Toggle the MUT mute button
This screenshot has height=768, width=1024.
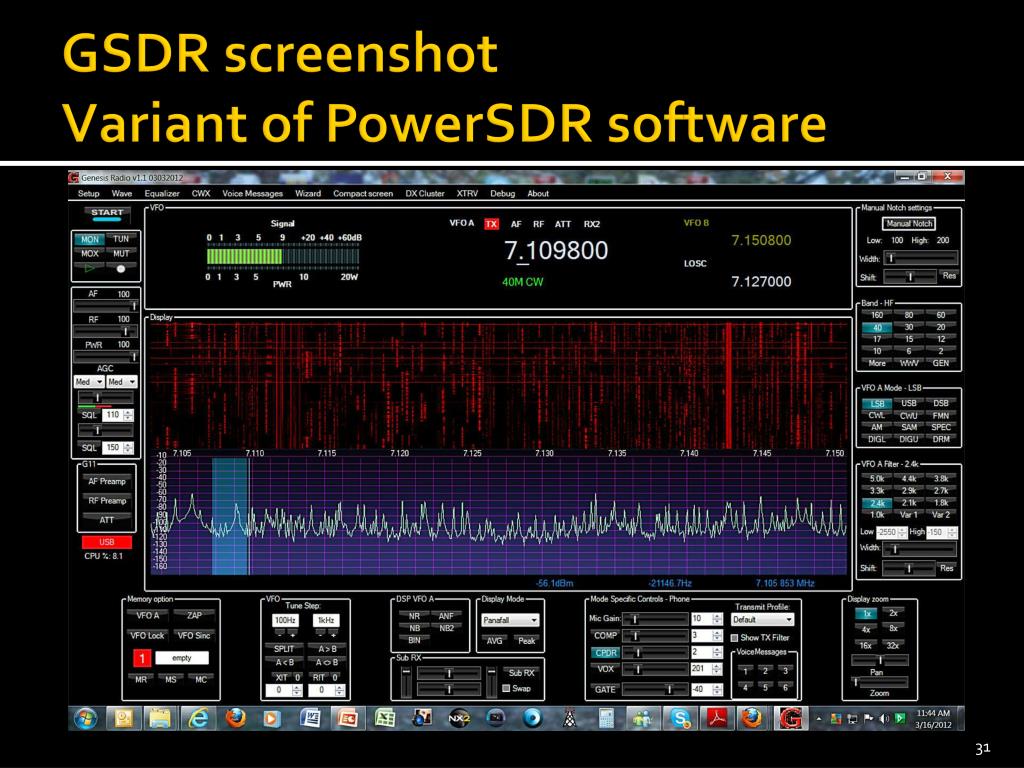tap(121, 253)
